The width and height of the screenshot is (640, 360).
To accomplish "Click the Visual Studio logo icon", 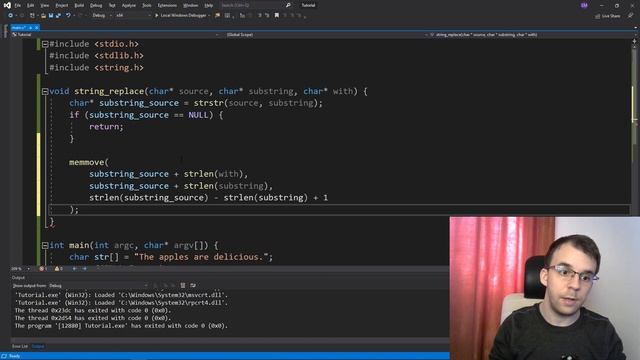I will pos(7,5).
